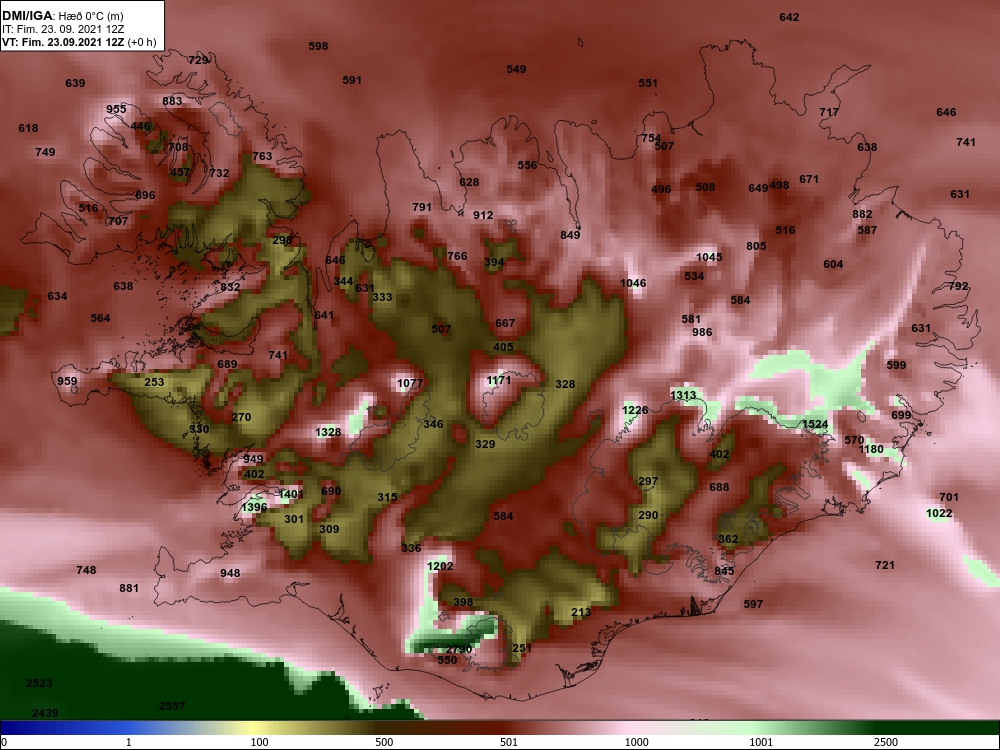The image size is (1000, 750).
Task: Click the 1180 value on the map
Action: coord(871,449)
